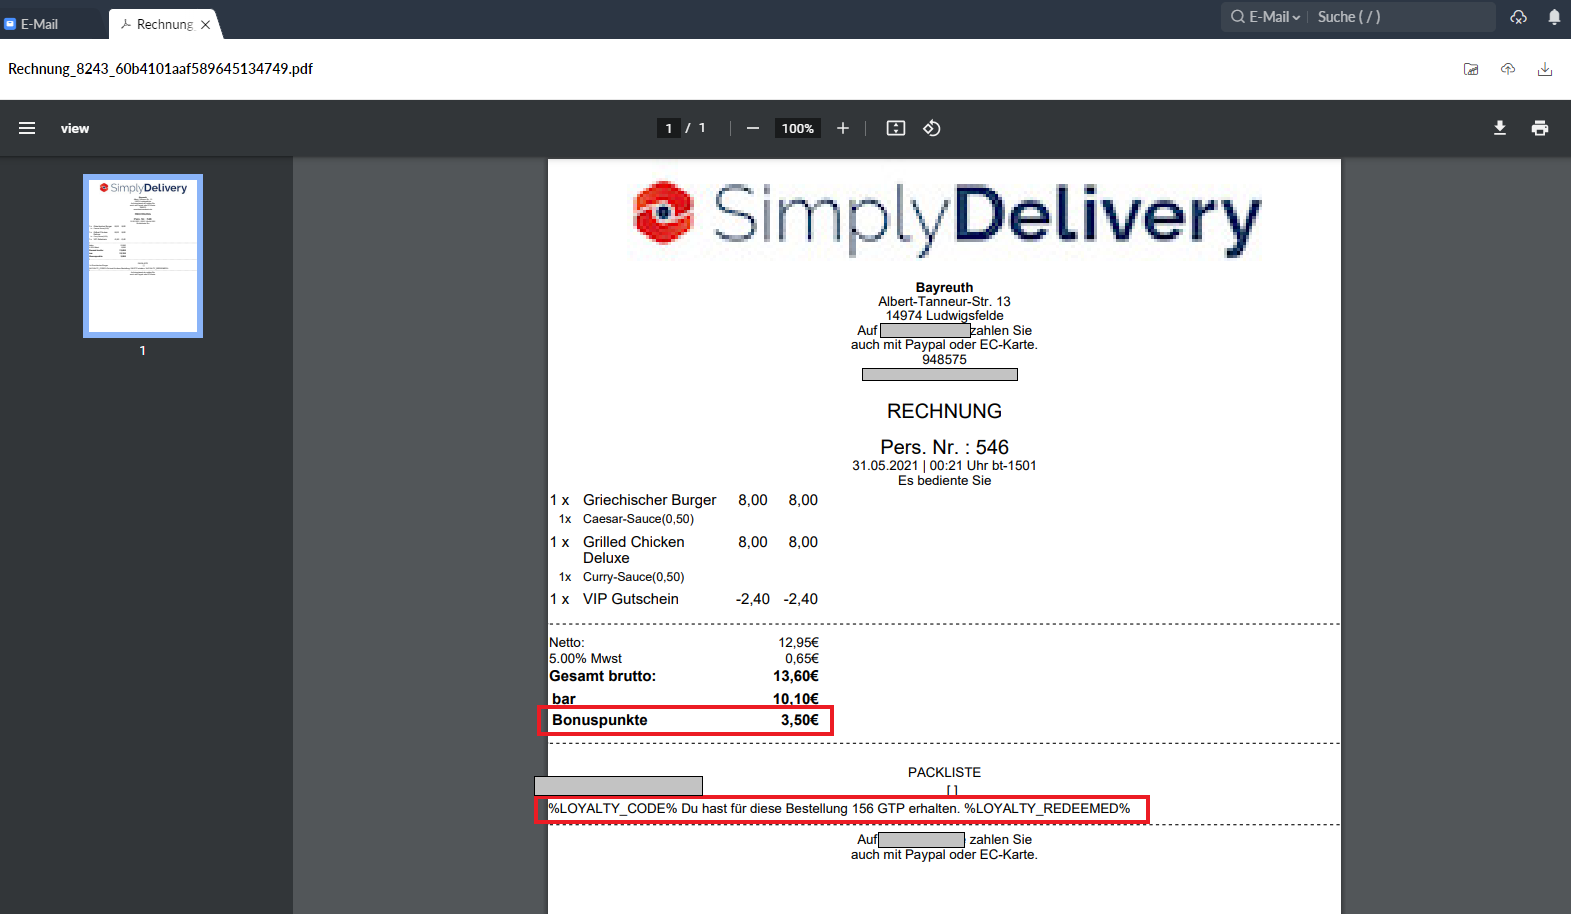The width and height of the screenshot is (1571, 914).
Task: Click the 'Bayreuth' store name
Action: (944, 287)
